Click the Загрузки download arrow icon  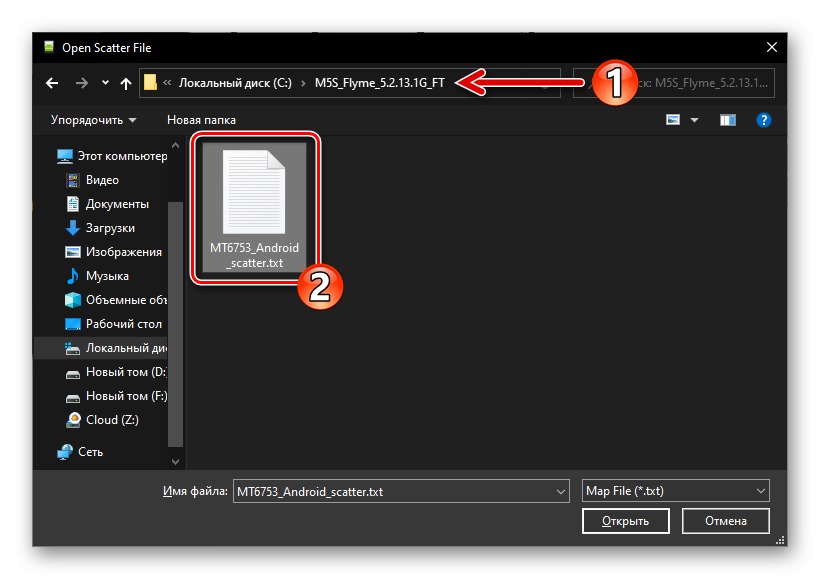[73, 228]
